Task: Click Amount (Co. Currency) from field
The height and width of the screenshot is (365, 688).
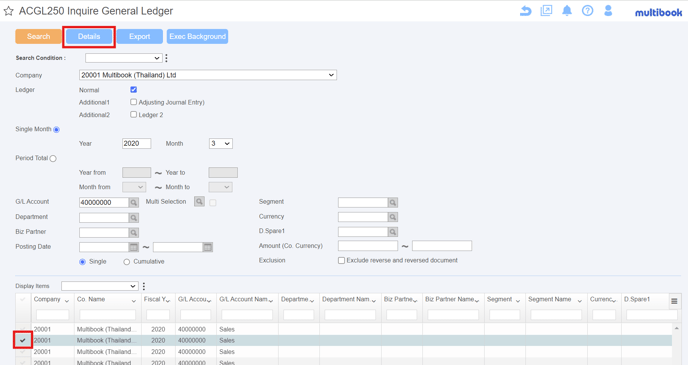Action: 368,246
